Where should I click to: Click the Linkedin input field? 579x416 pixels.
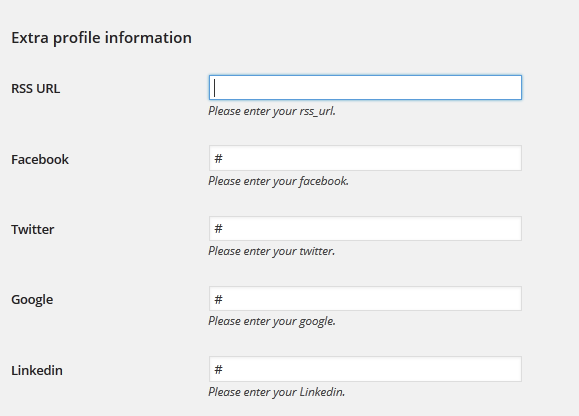(x=365, y=369)
